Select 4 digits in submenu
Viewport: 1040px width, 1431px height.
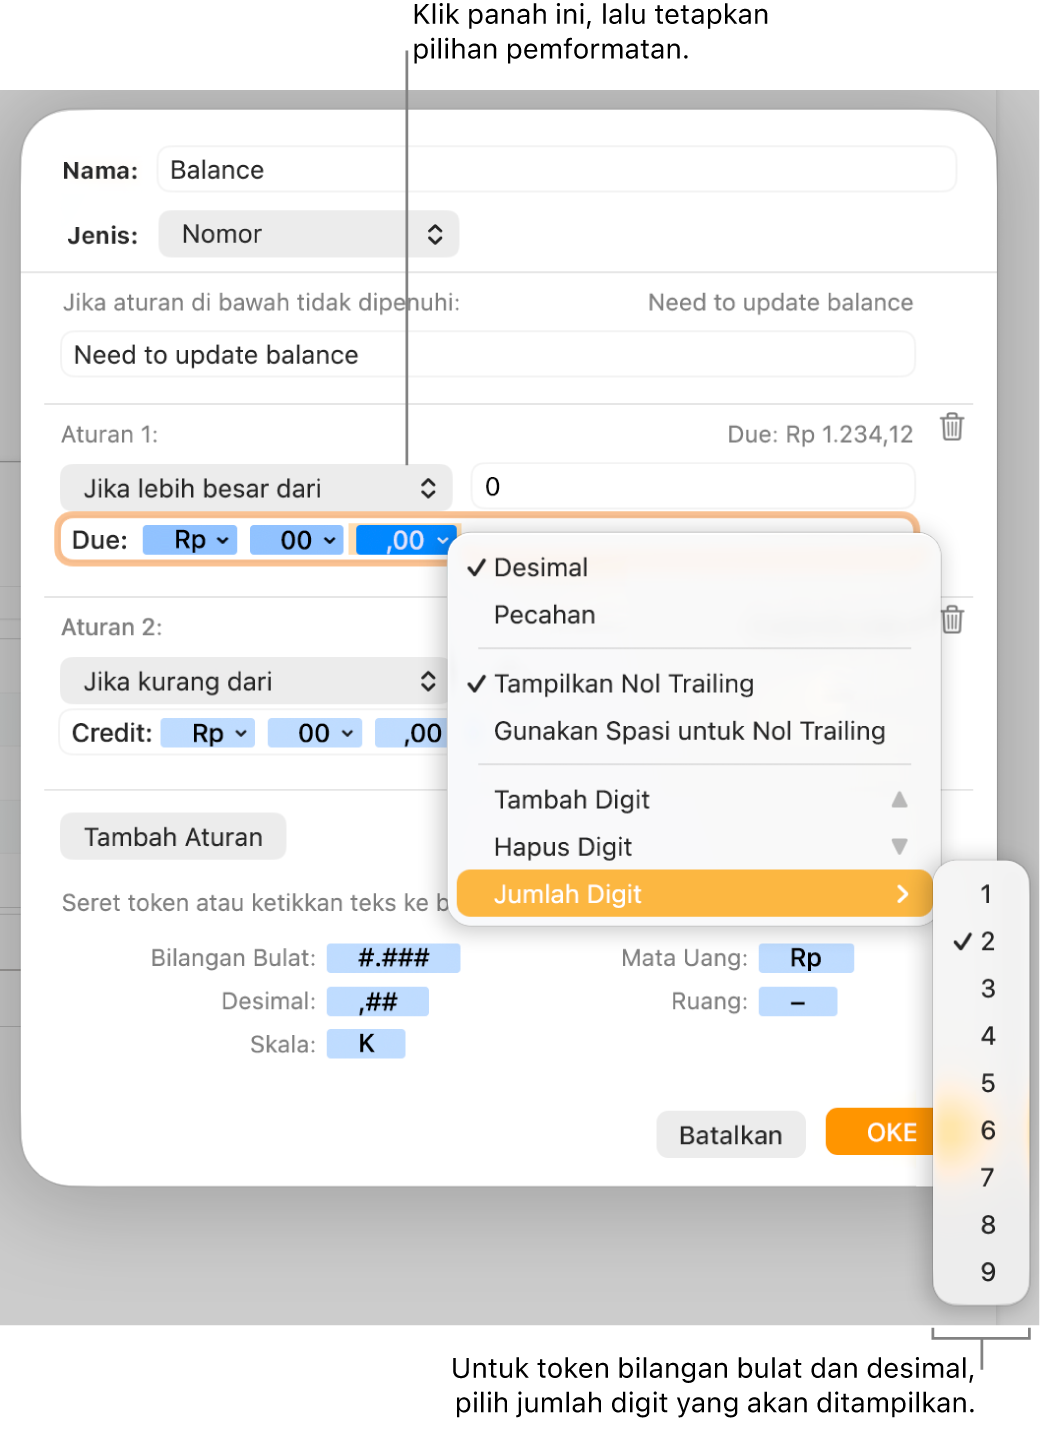(x=981, y=1035)
